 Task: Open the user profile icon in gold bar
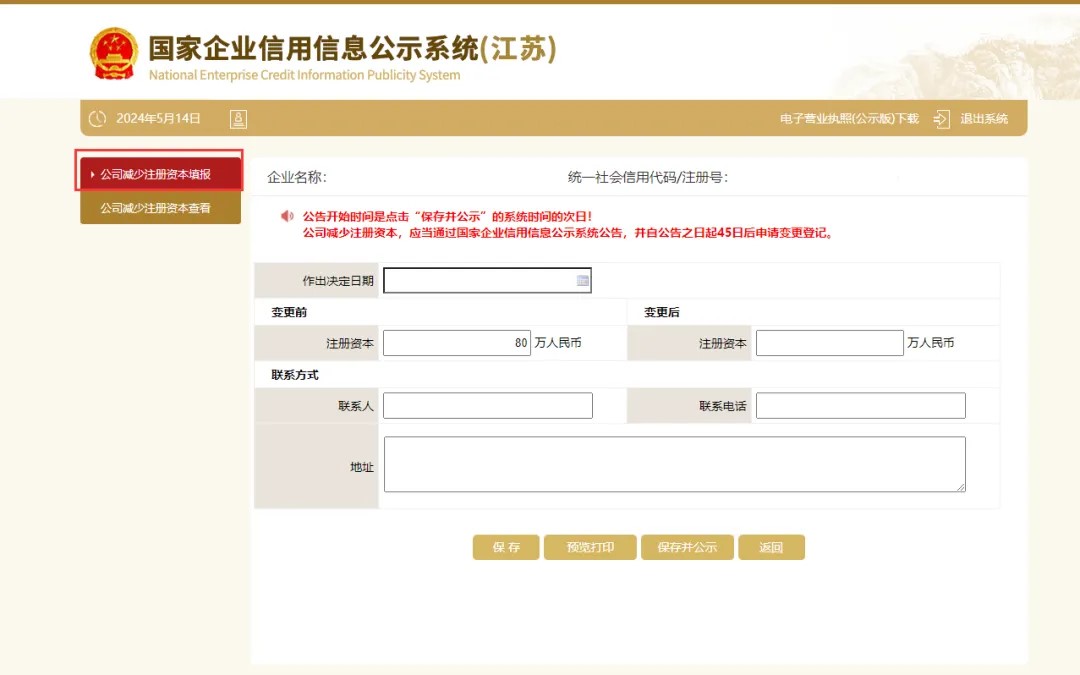tap(238, 119)
